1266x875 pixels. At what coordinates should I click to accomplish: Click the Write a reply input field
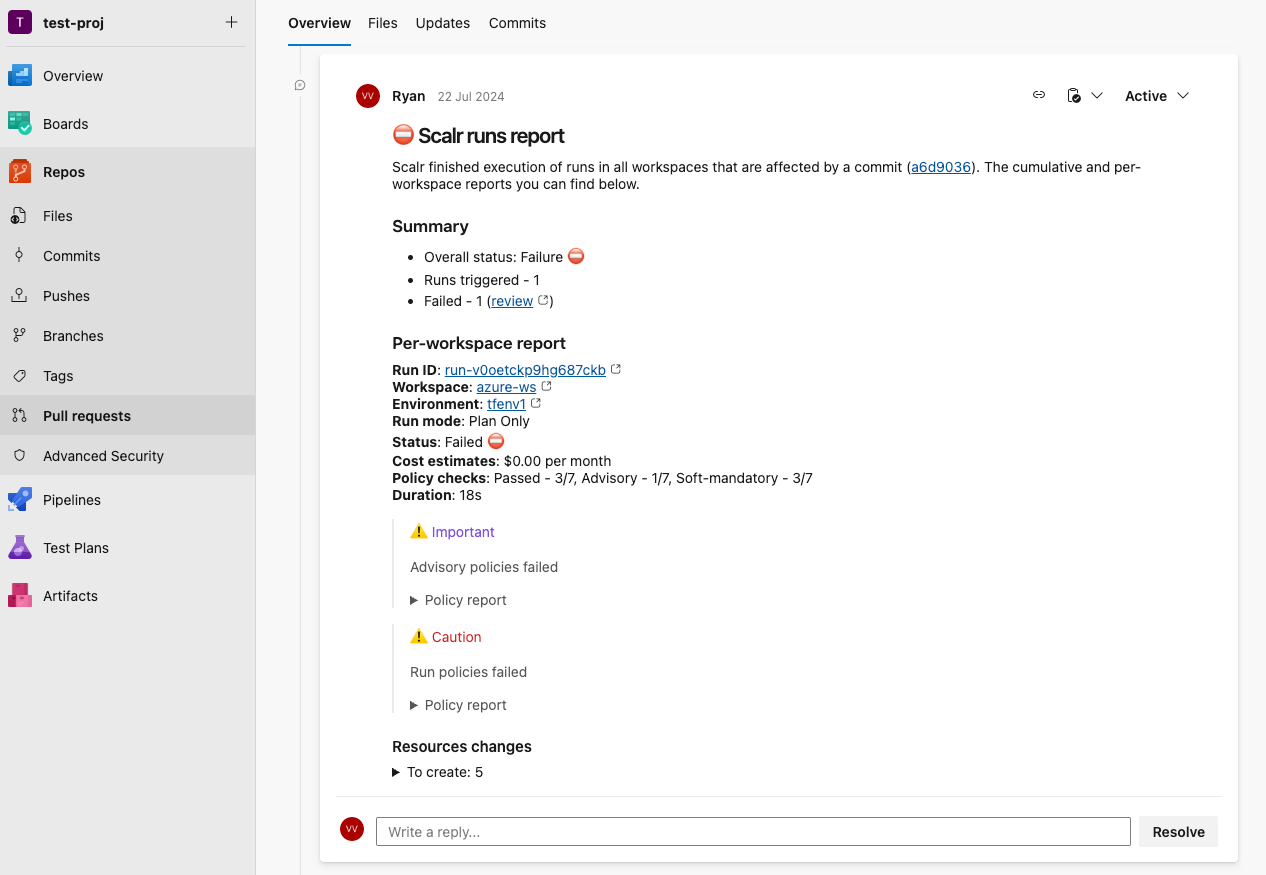[x=753, y=831]
